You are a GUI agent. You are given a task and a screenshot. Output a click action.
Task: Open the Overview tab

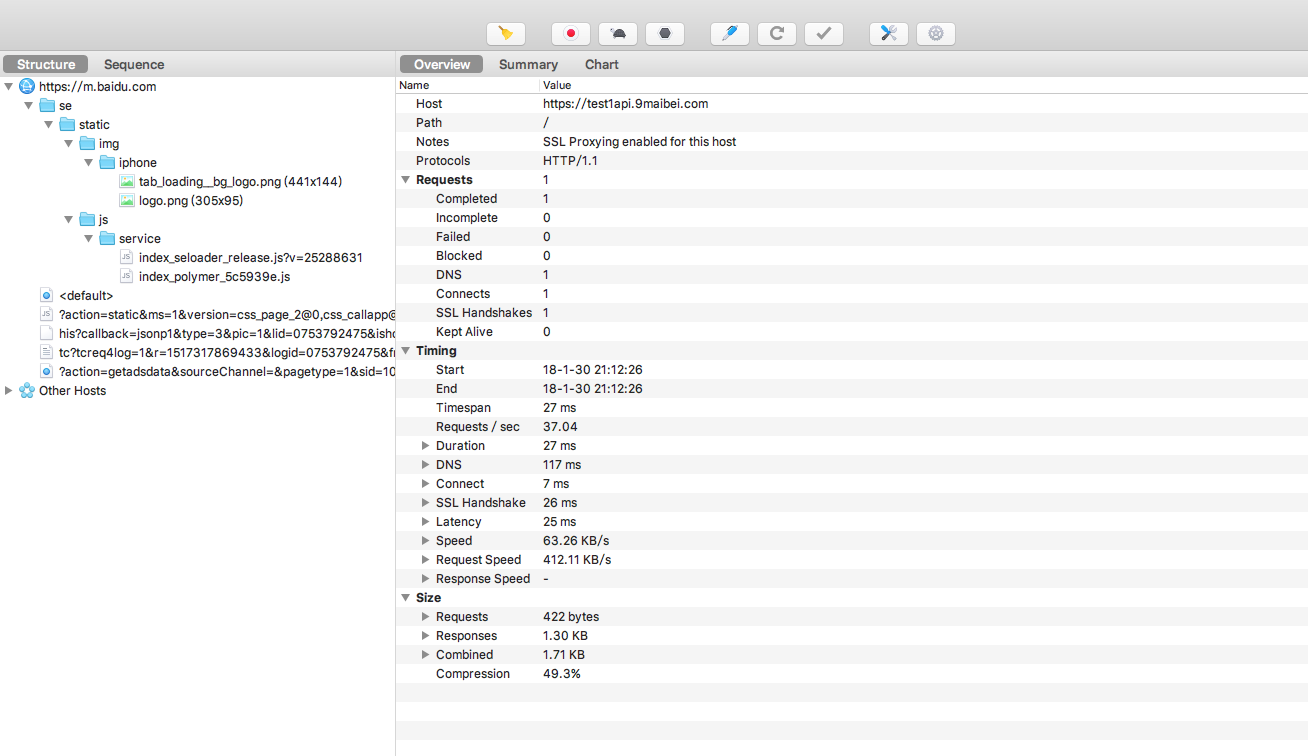pos(442,64)
